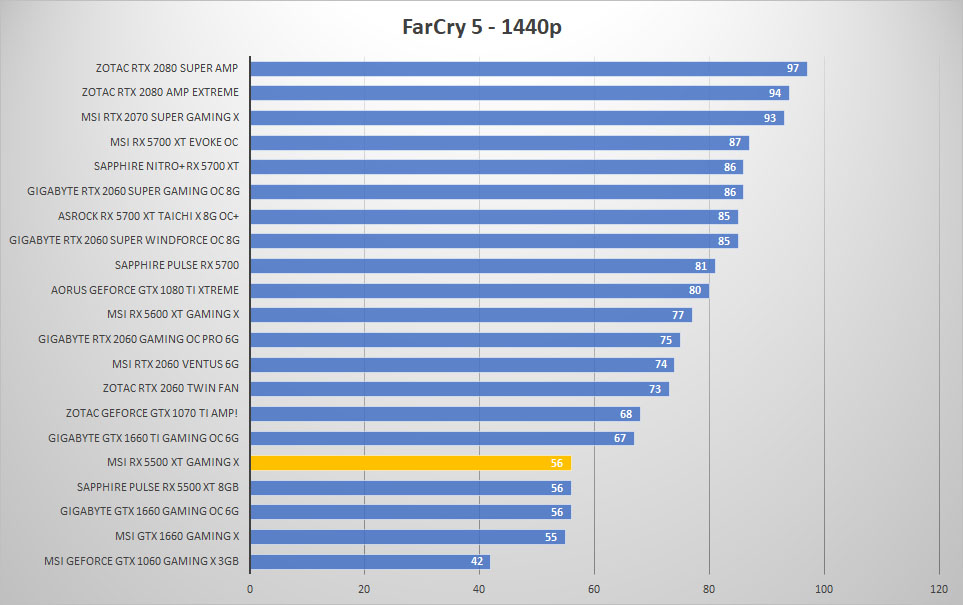Viewport: 963px width, 605px height.
Task: Click the SUPER WINDFORCE bar showing 85
Action: pyautogui.click(x=494, y=241)
